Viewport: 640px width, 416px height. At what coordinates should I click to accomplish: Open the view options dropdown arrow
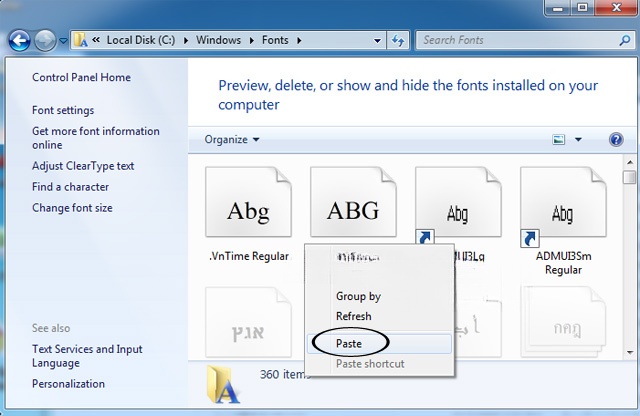point(578,140)
